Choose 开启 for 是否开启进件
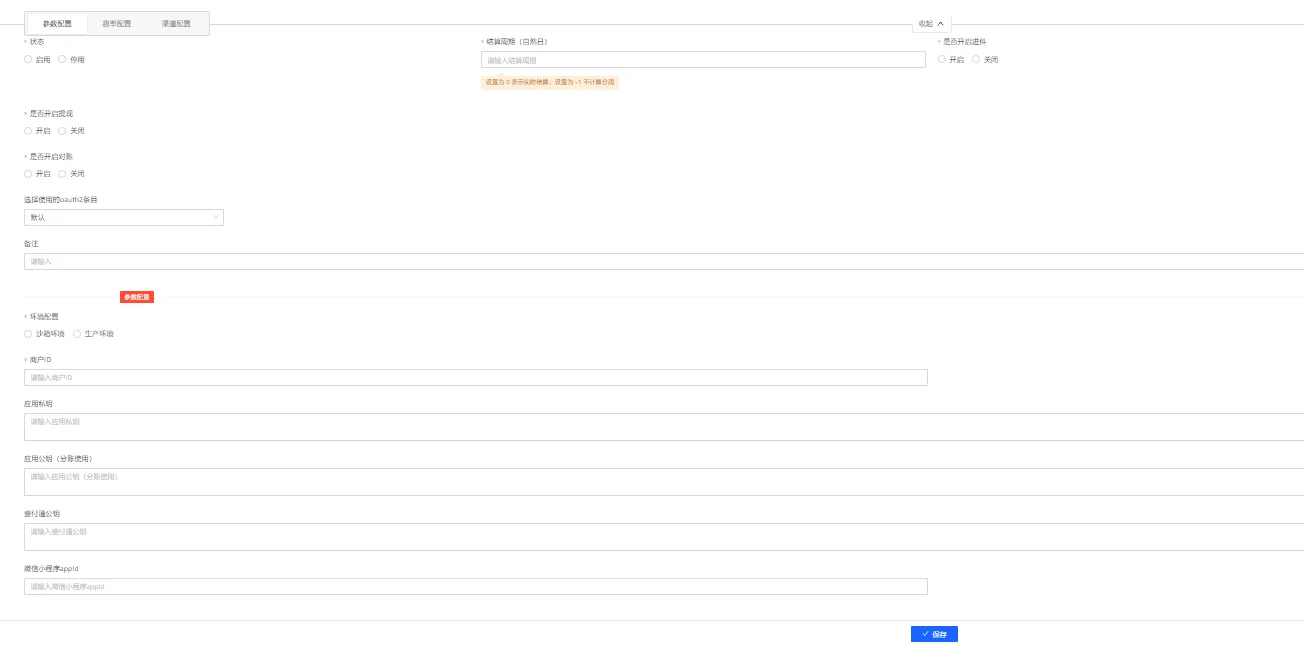The height and width of the screenshot is (647, 1304). click(x=942, y=60)
